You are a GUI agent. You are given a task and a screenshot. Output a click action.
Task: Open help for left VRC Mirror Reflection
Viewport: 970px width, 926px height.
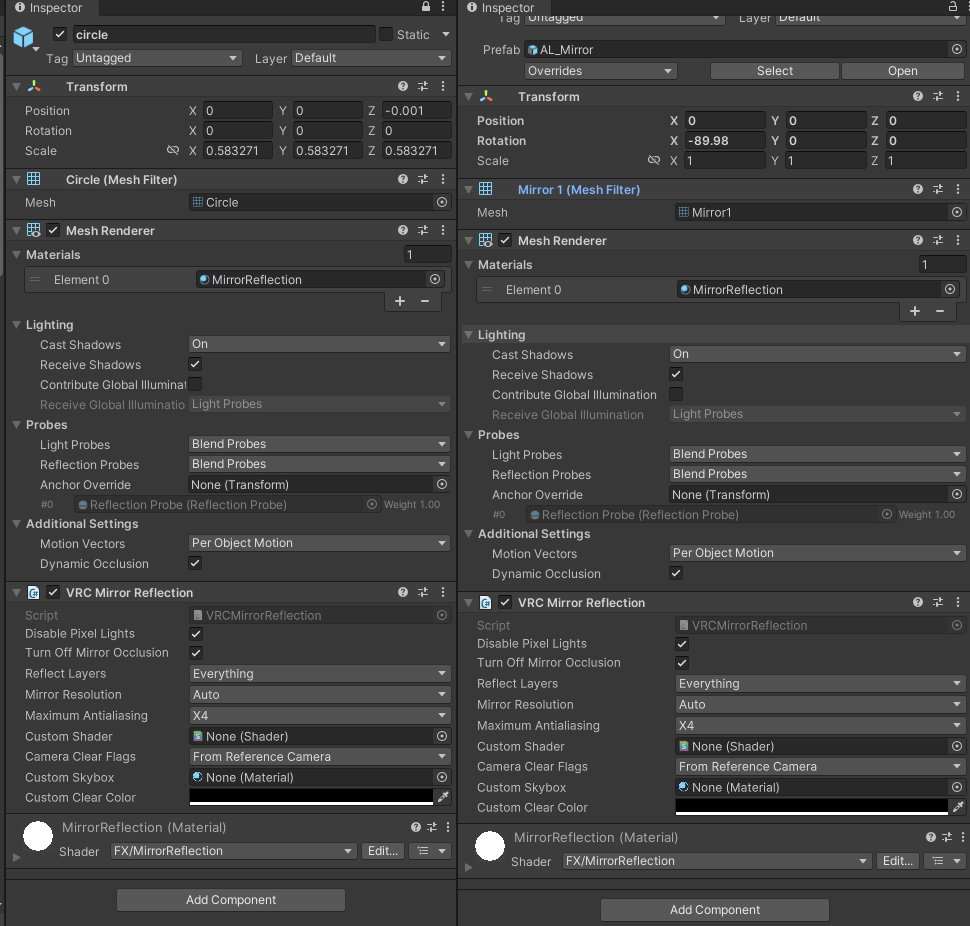(403, 593)
